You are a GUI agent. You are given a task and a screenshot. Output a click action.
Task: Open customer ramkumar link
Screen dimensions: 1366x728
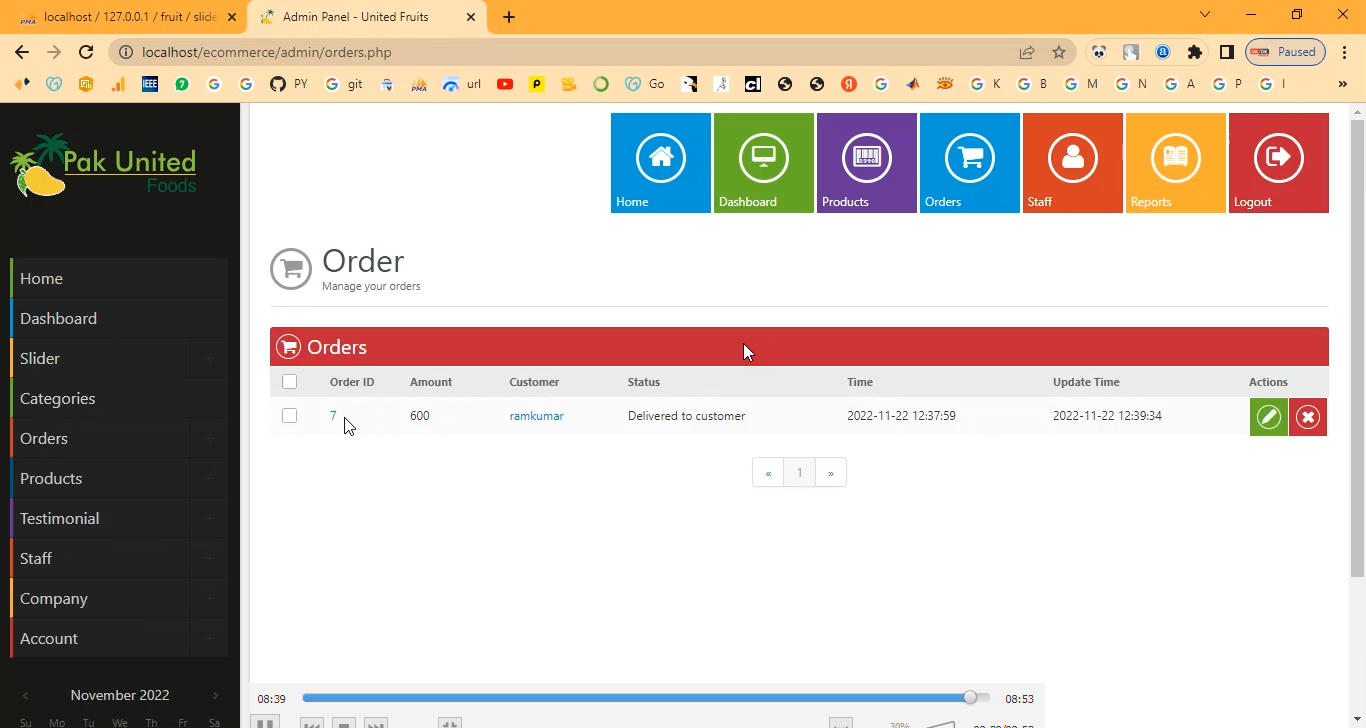[536, 416]
